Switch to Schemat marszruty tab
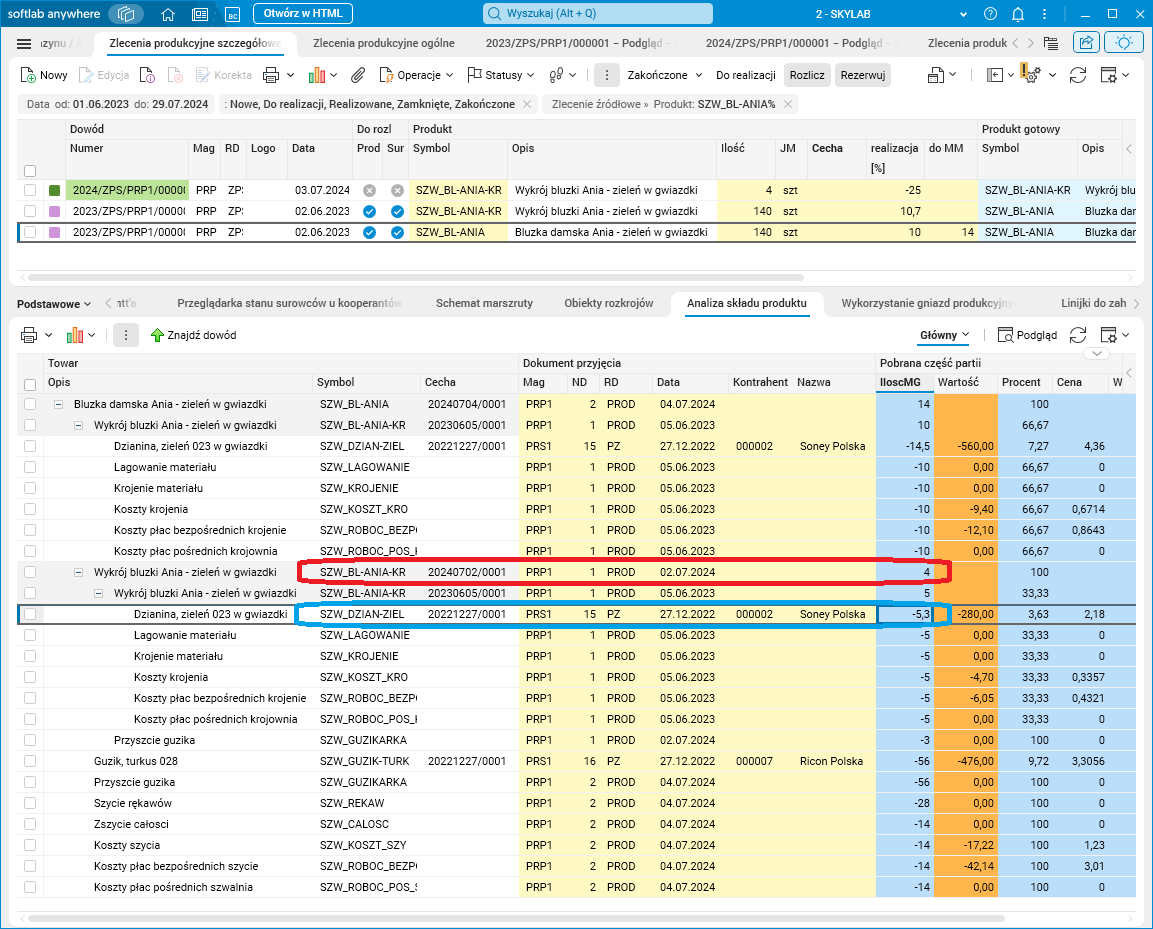 tap(484, 303)
